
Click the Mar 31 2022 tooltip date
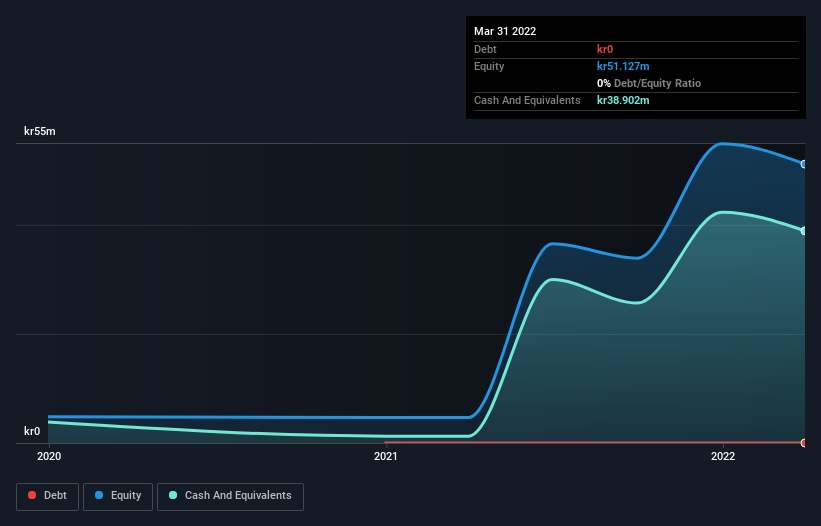505,31
